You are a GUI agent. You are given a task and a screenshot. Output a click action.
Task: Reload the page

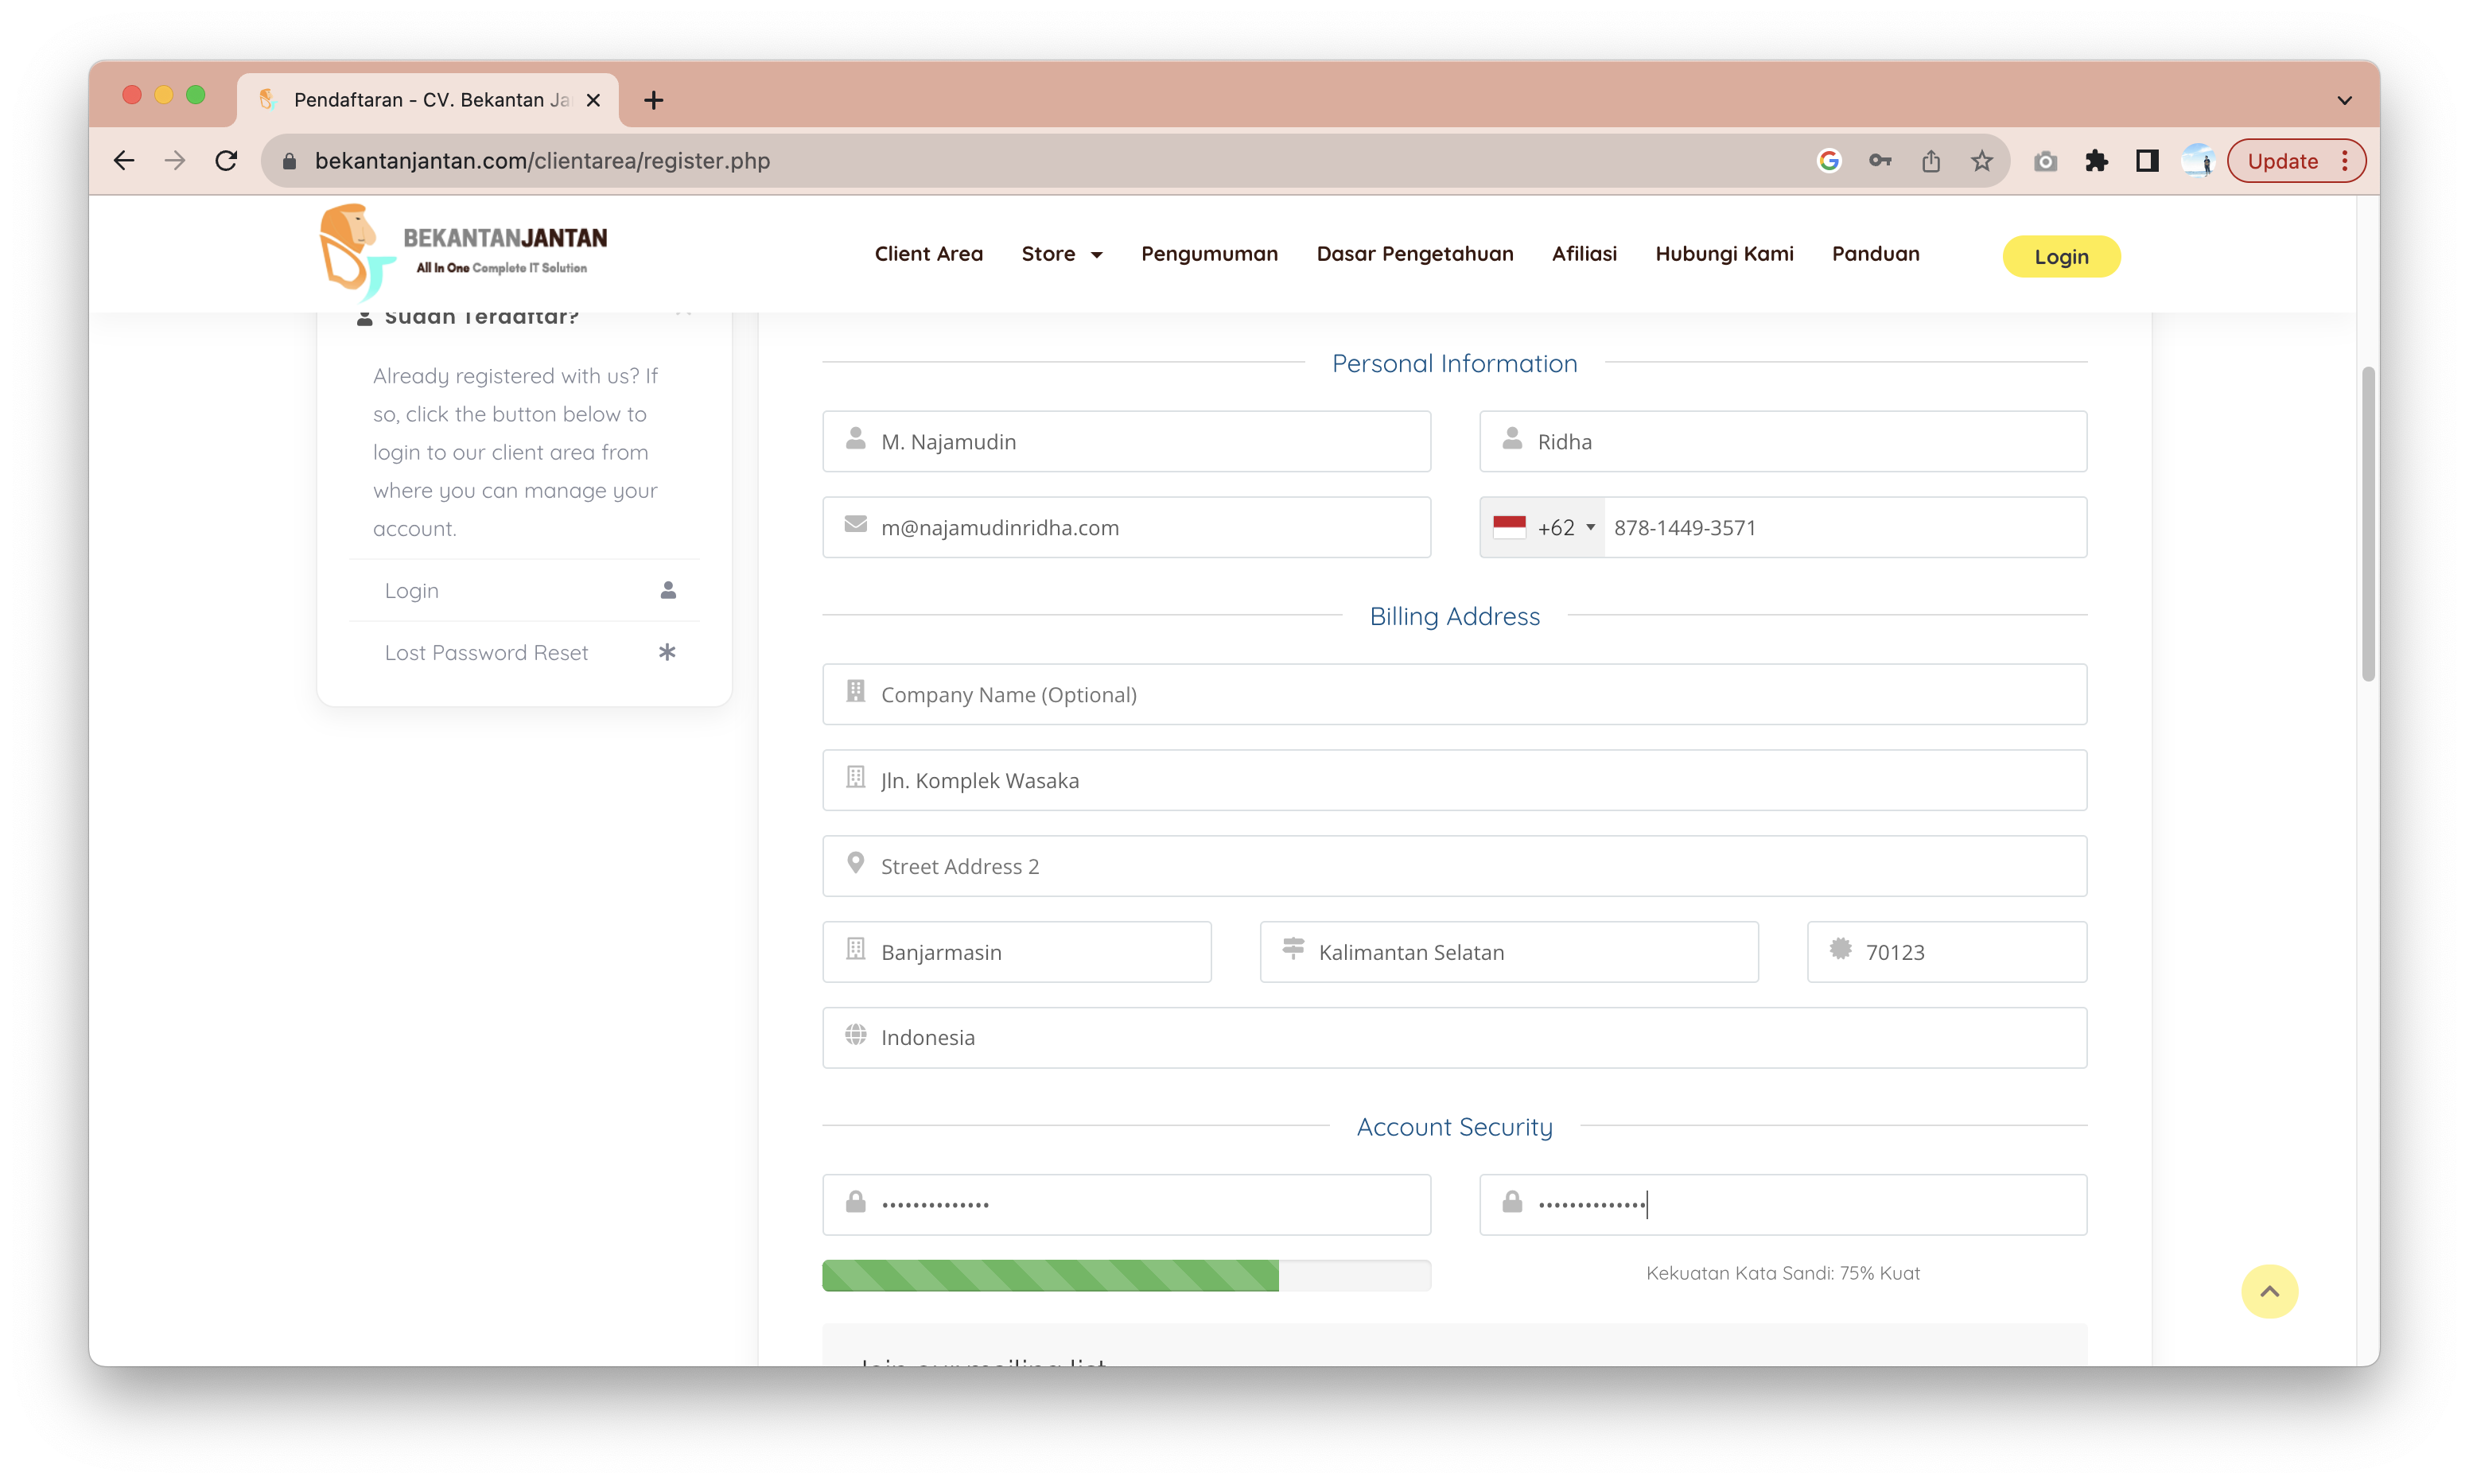(227, 161)
